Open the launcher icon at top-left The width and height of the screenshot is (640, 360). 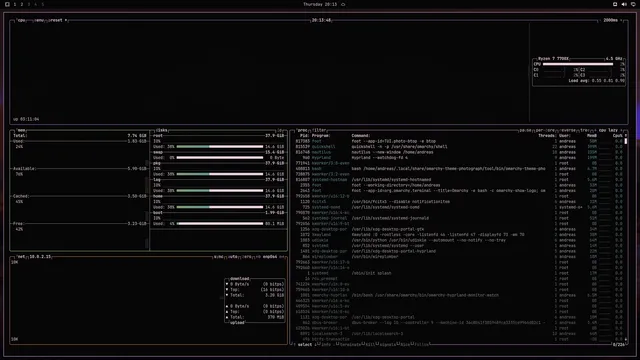pos(7,4)
